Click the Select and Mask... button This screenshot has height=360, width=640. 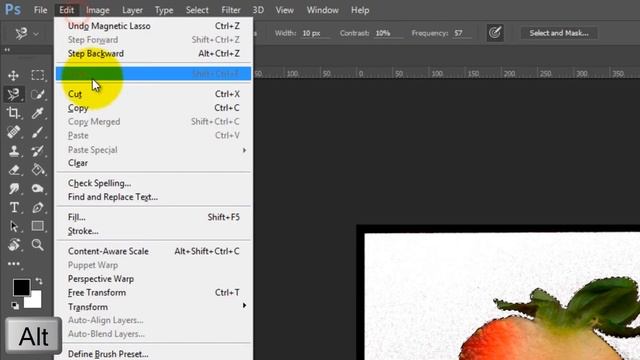click(x=559, y=33)
